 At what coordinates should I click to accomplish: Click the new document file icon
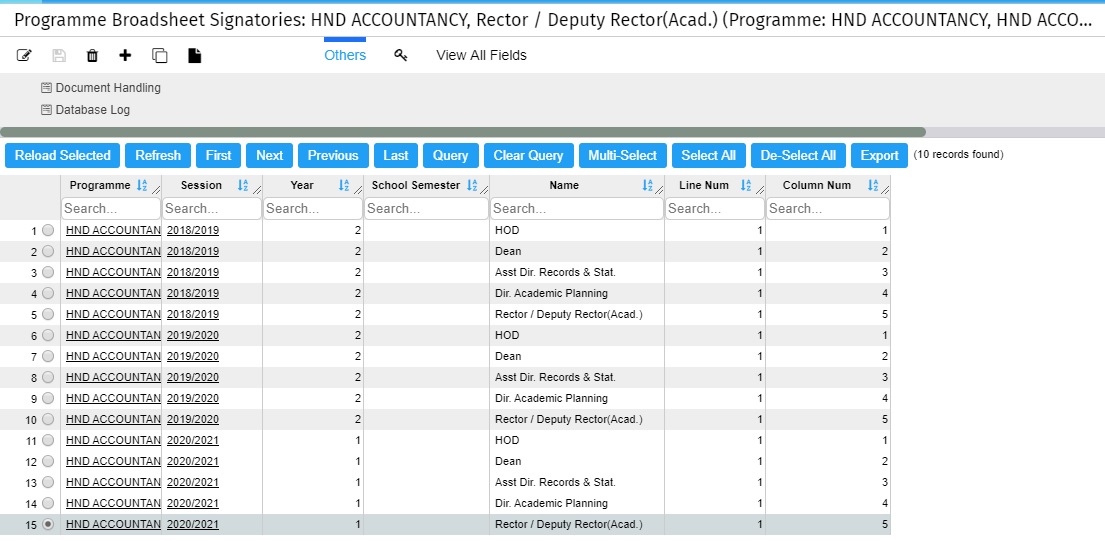pos(195,55)
